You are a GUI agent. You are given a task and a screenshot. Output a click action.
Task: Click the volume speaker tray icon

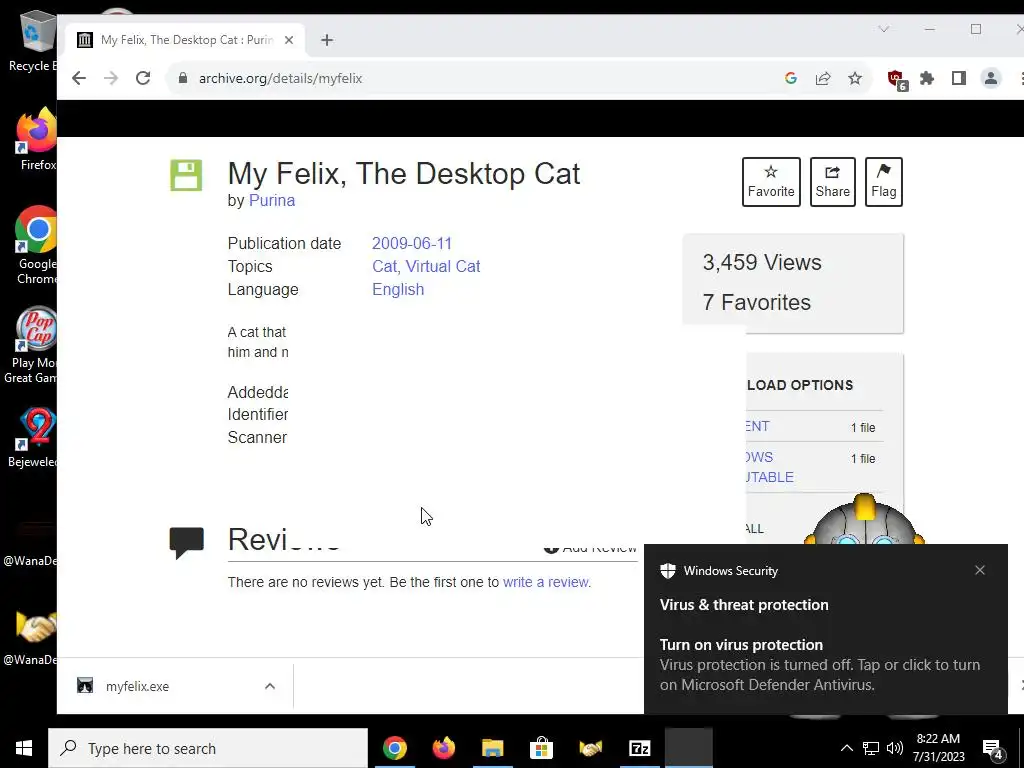click(895, 748)
